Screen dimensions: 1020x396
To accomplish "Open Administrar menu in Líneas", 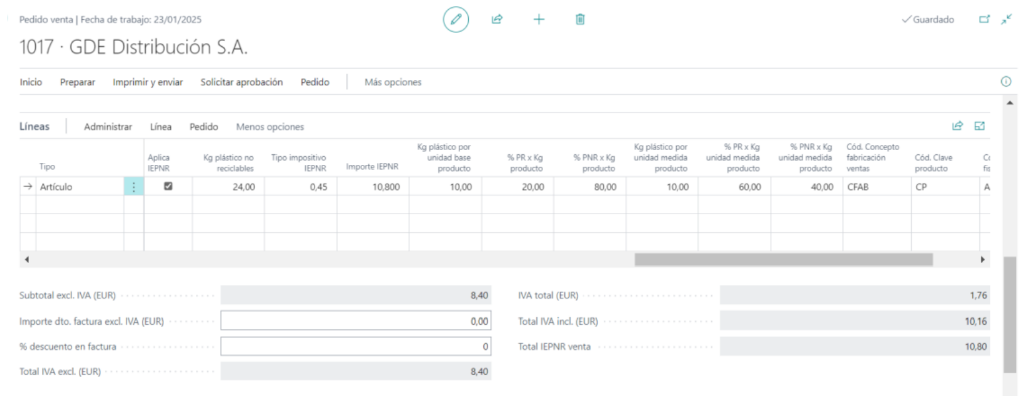I will (x=108, y=127).
